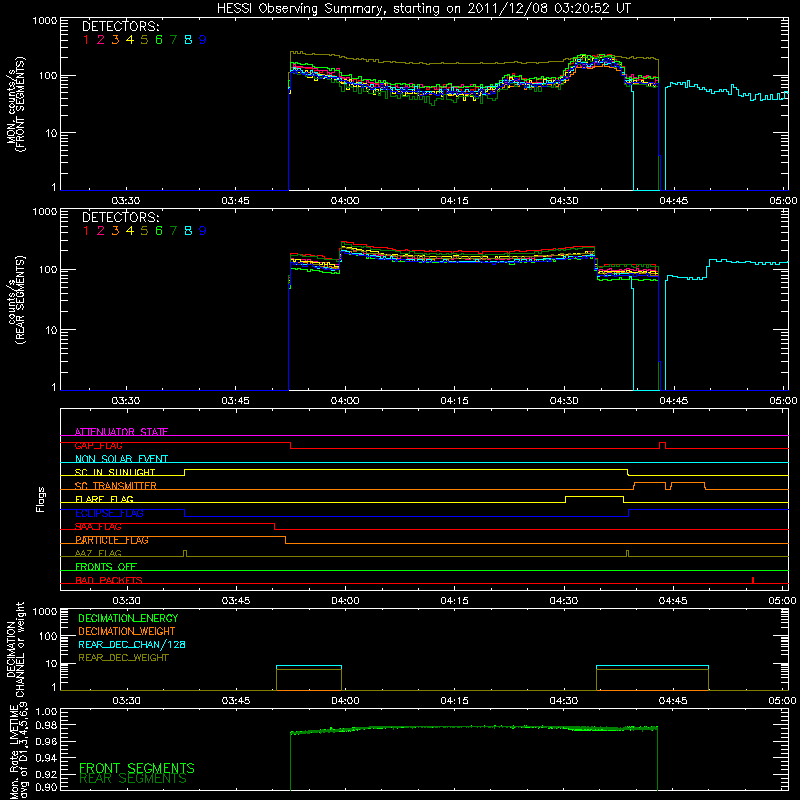This screenshot has height=800, width=800.
Task: Click the vertical Flags axis label
Action: click(x=40, y=499)
